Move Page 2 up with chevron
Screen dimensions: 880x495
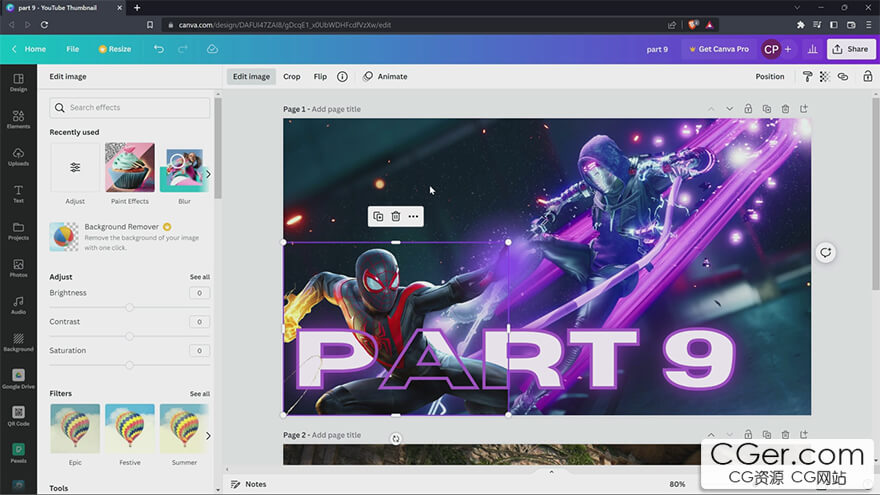(711, 434)
